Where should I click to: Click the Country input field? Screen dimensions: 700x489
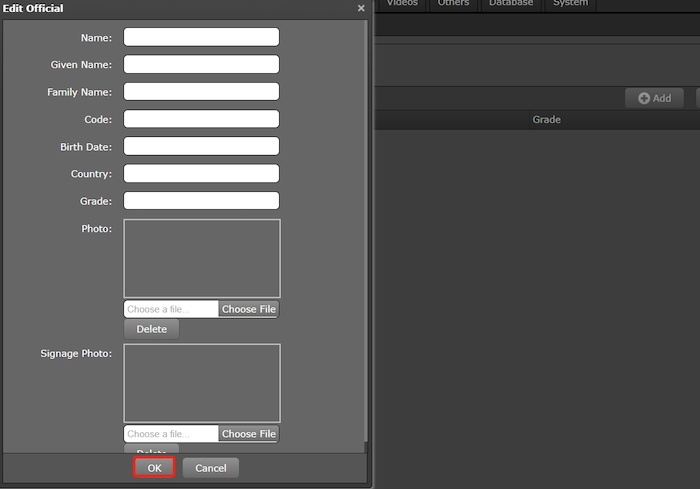click(201, 173)
